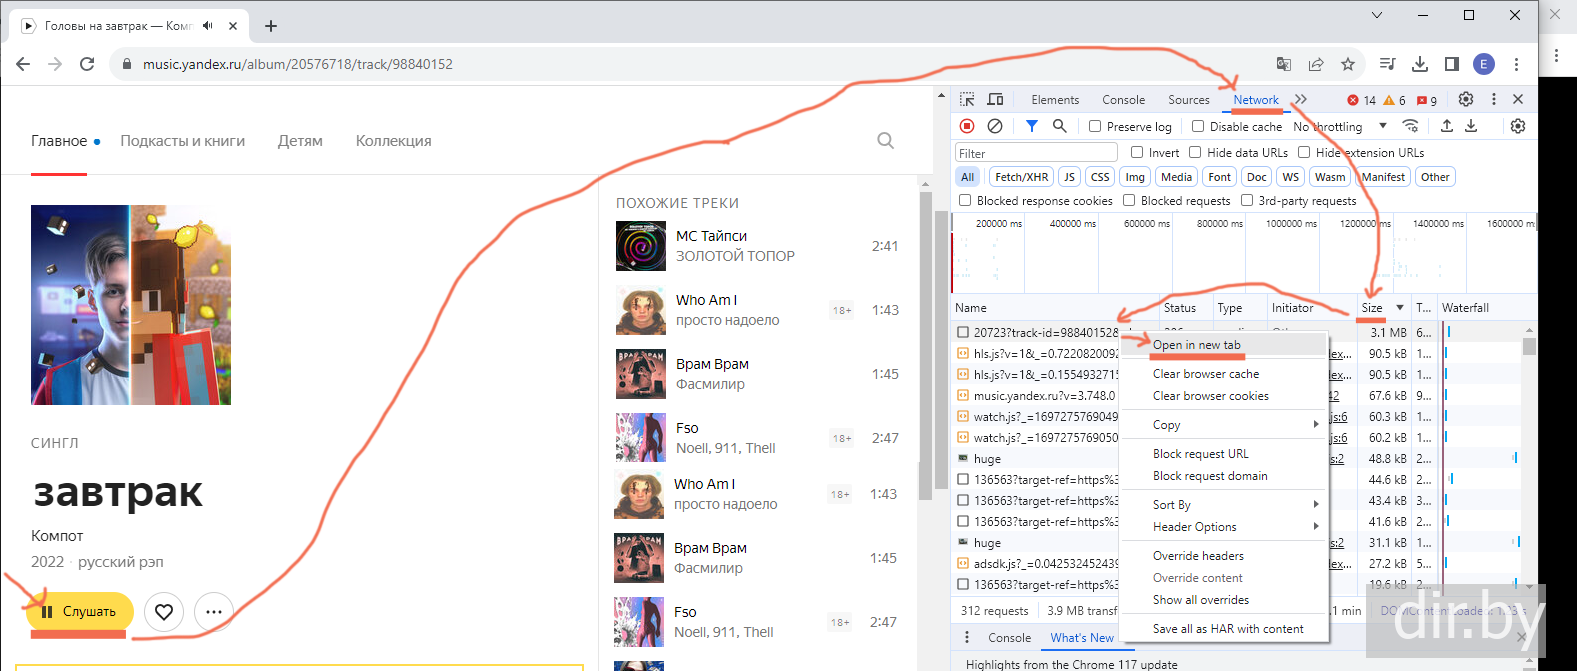Open DevTools settings gear icon
Image resolution: width=1577 pixels, height=671 pixels.
pyautogui.click(x=1466, y=100)
